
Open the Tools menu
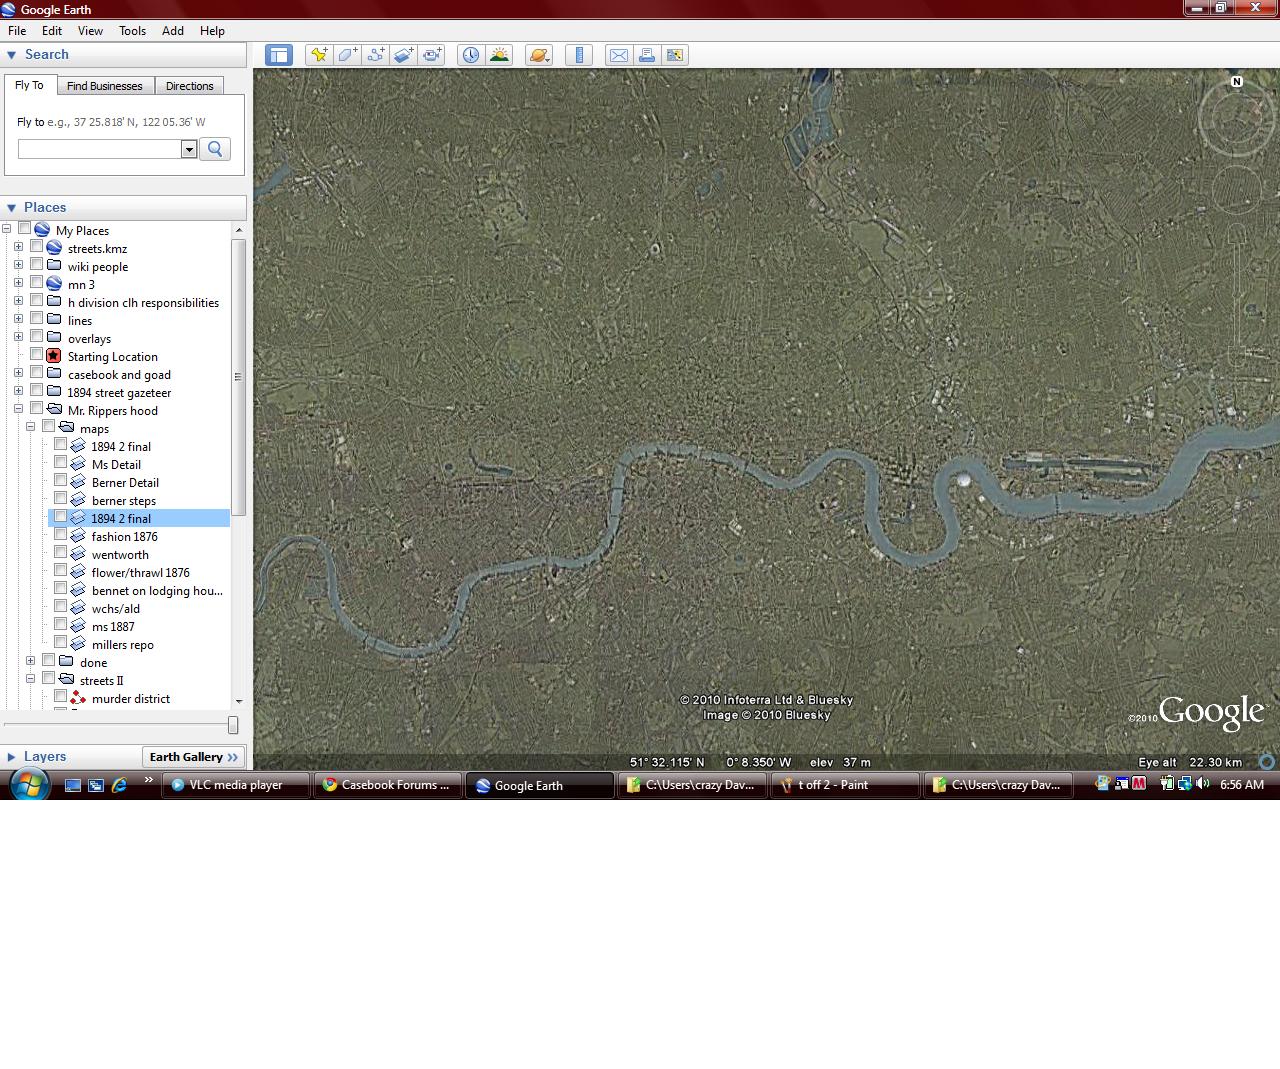click(132, 31)
